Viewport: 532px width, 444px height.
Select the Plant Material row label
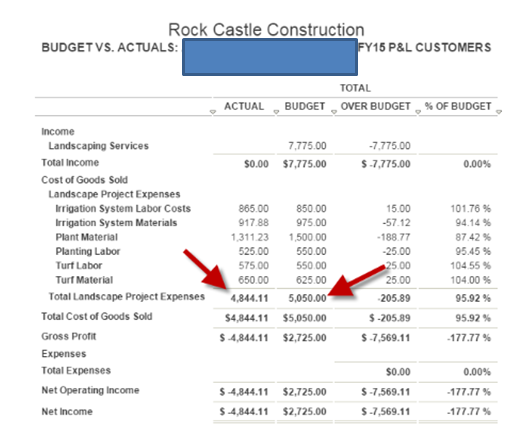(87, 237)
